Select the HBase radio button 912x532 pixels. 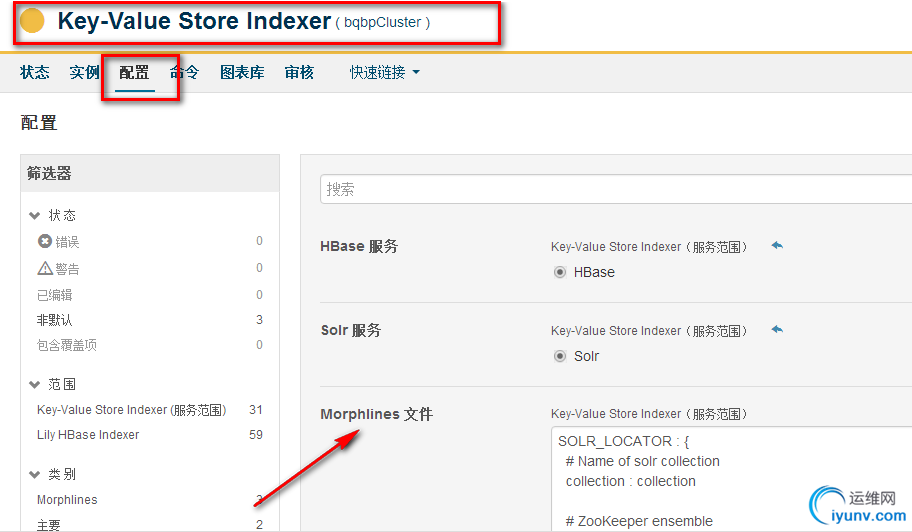pyautogui.click(x=560, y=272)
